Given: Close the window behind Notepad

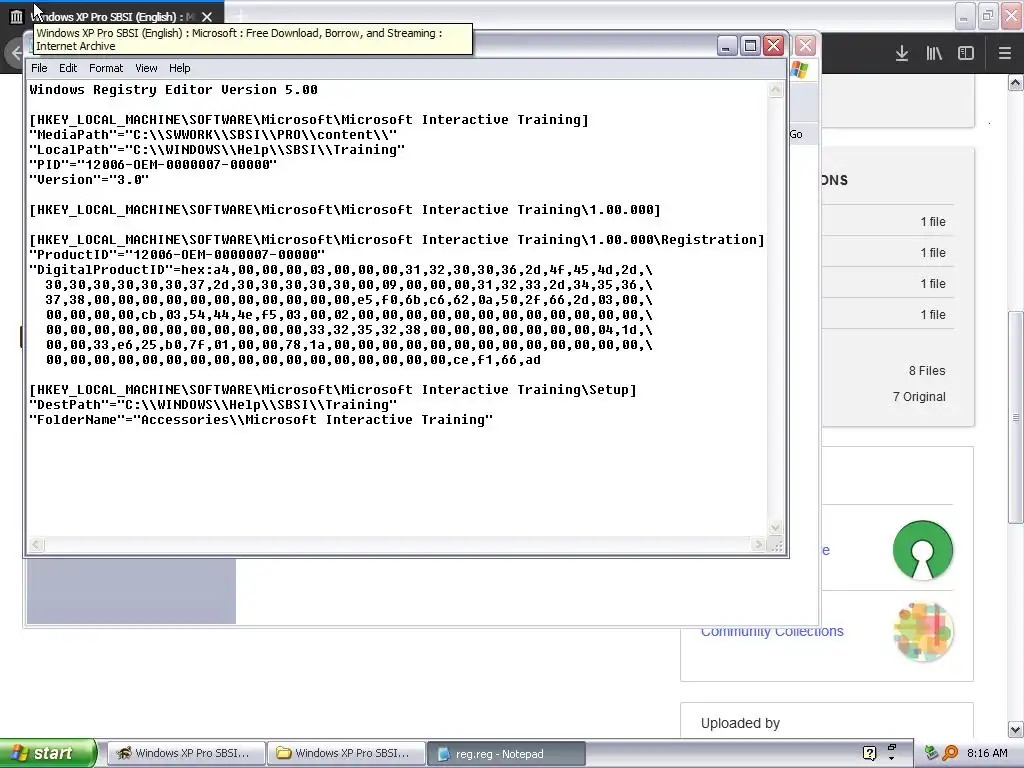Looking at the screenshot, I should (x=805, y=46).
